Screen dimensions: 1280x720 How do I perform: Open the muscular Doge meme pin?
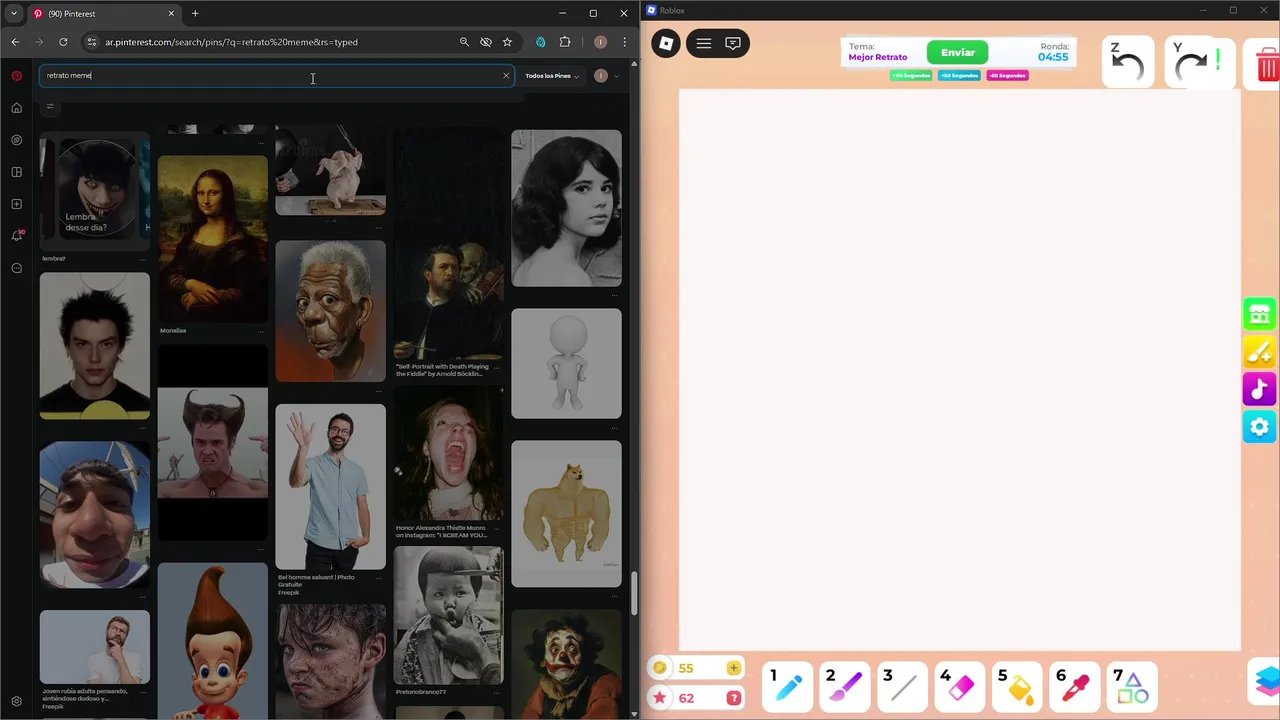[x=566, y=513]
